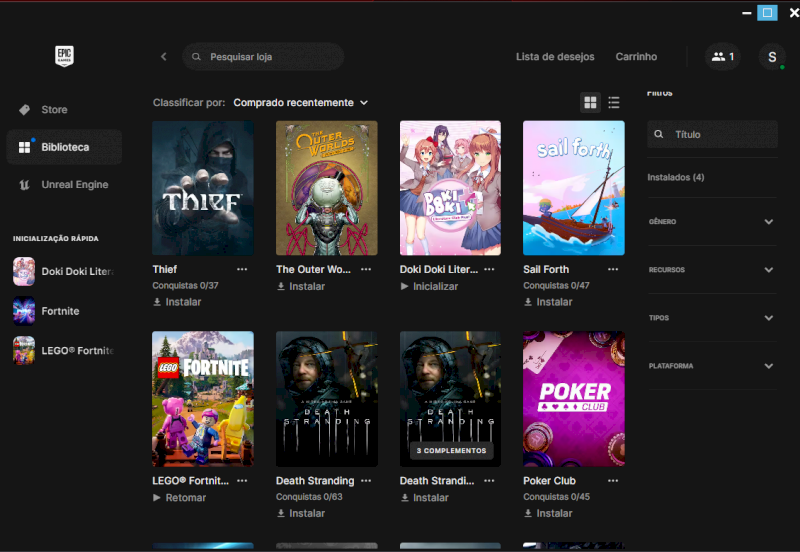Launch Doki Doki from quick launch icon
This screenshot has height=552, width=800.
pos(24,271)
